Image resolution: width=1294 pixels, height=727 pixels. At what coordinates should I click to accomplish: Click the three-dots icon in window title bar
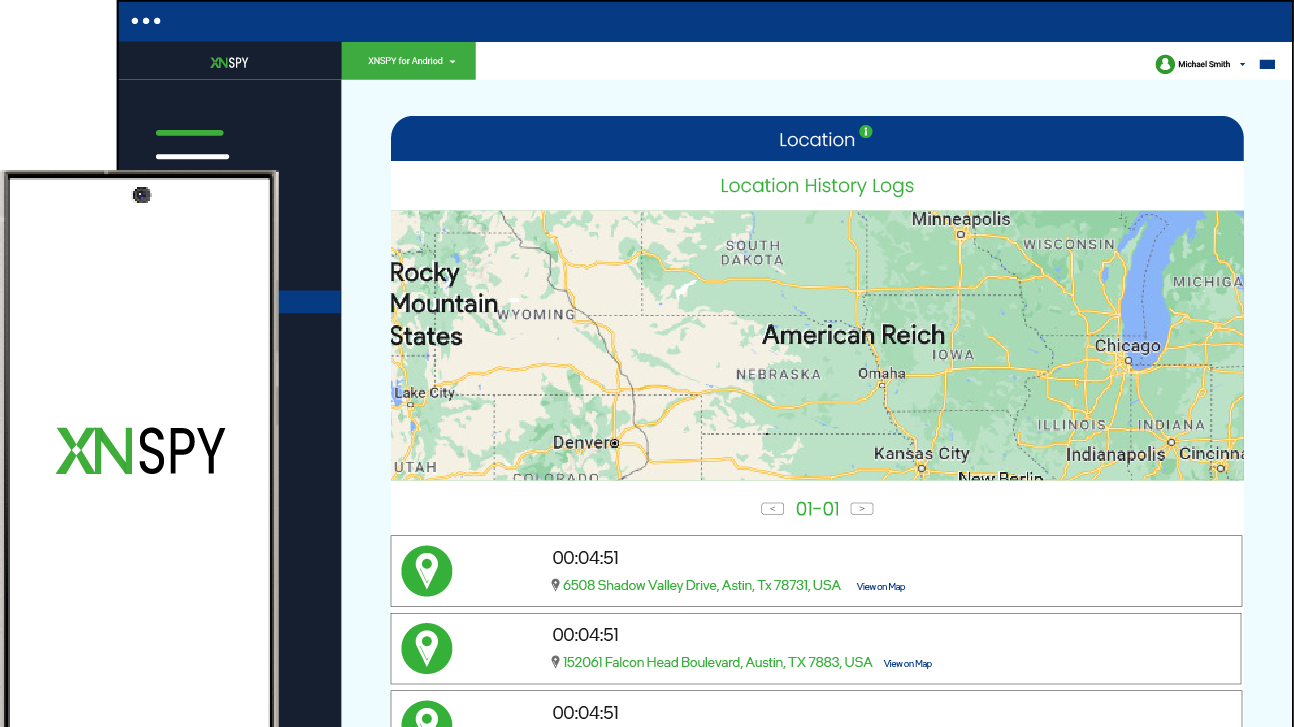pyautogui.click(x=146, y=21)
